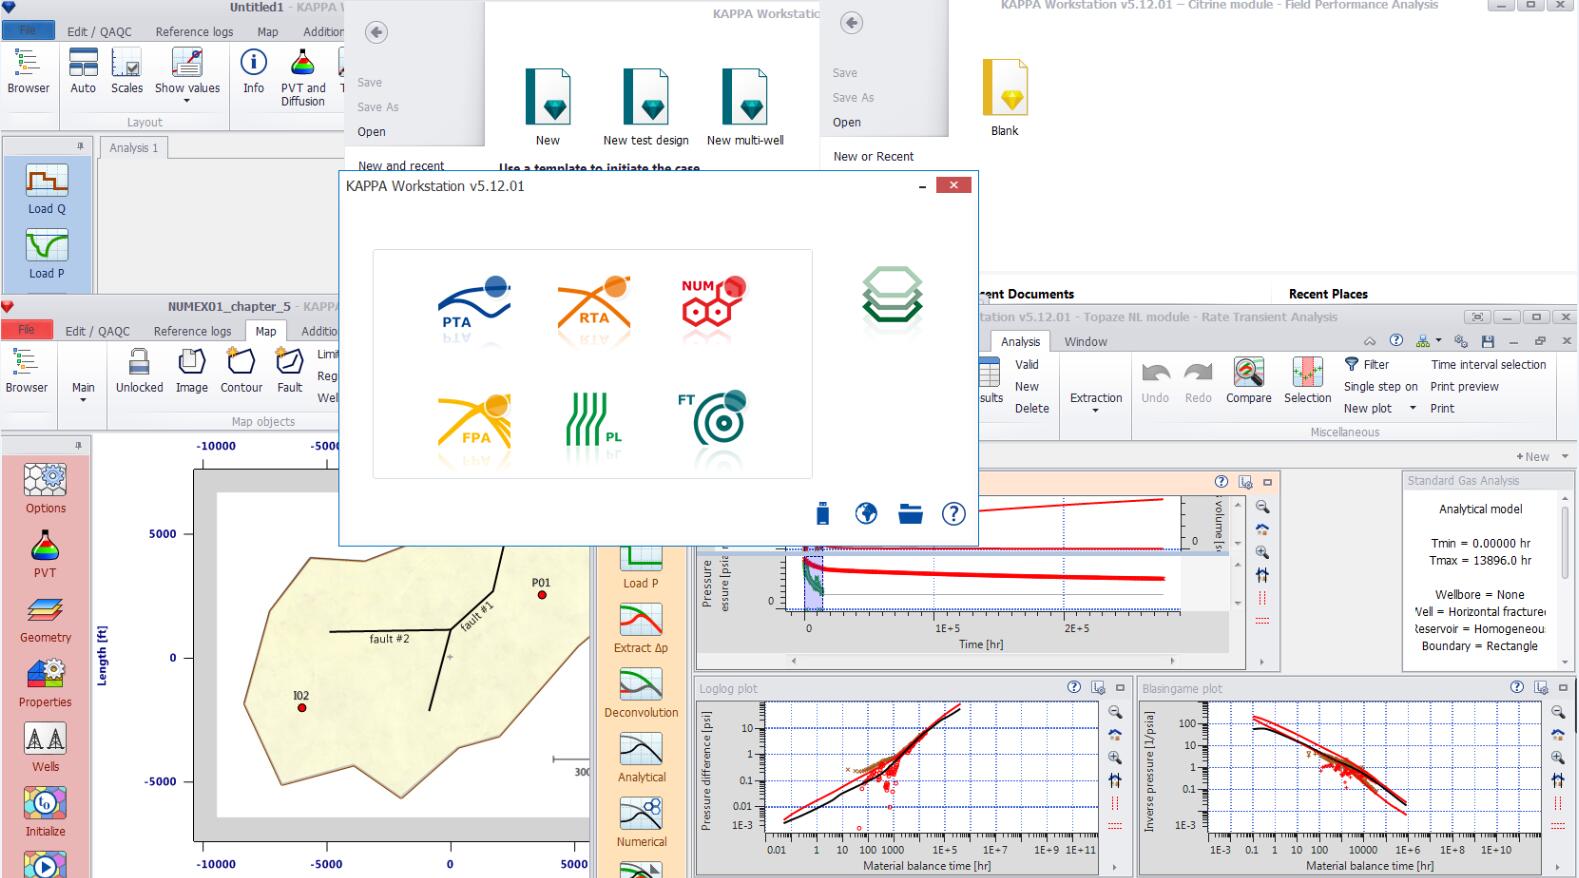Image resolution: width=1579 pixels, height=878 pixels.
Task: Switch to Analysis tab in Topaze
Action: (x=1020, y=341)
